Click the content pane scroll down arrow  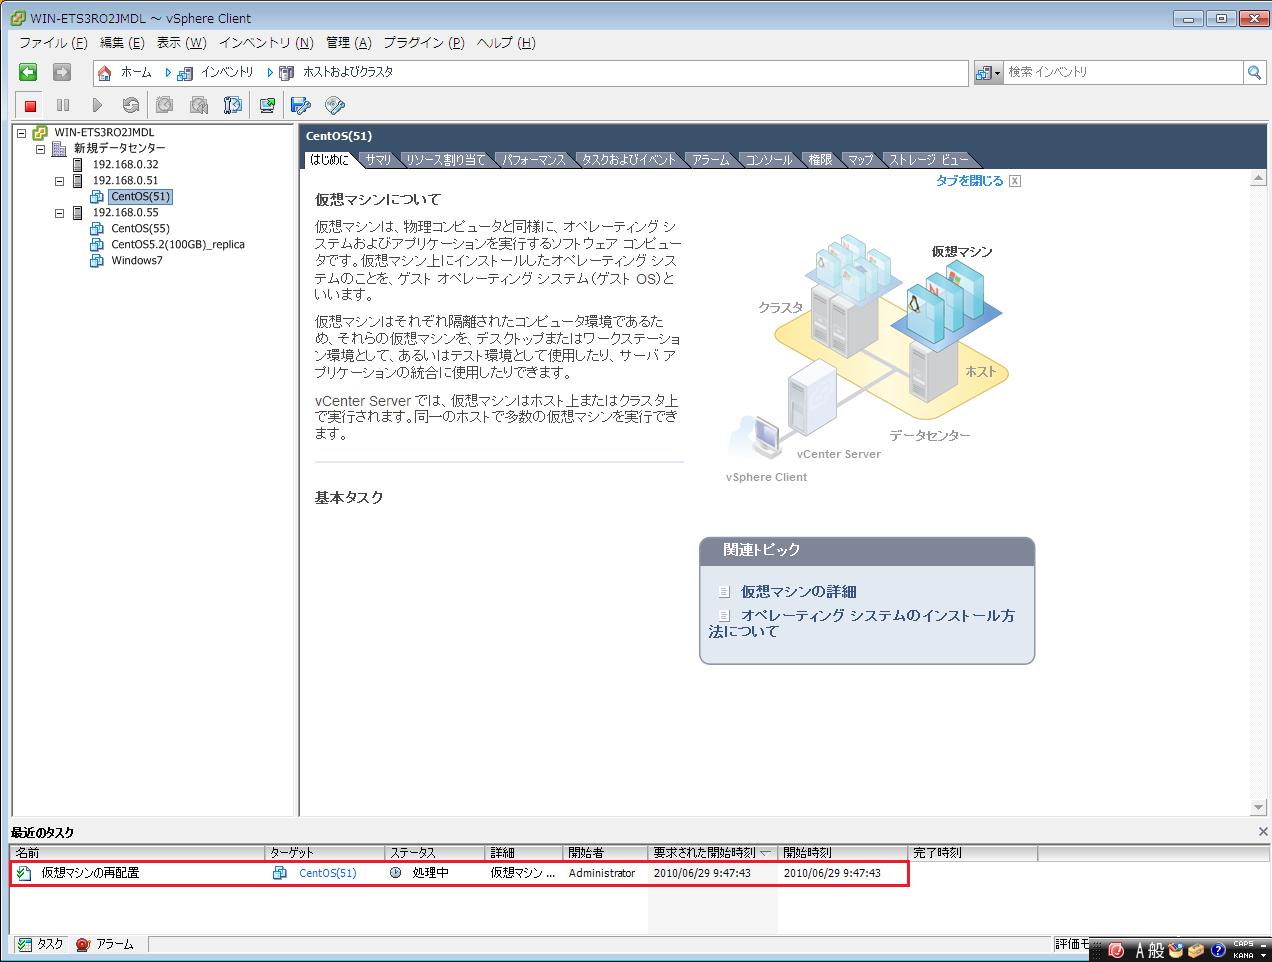pyautogui.click(x=1258, y=808)
